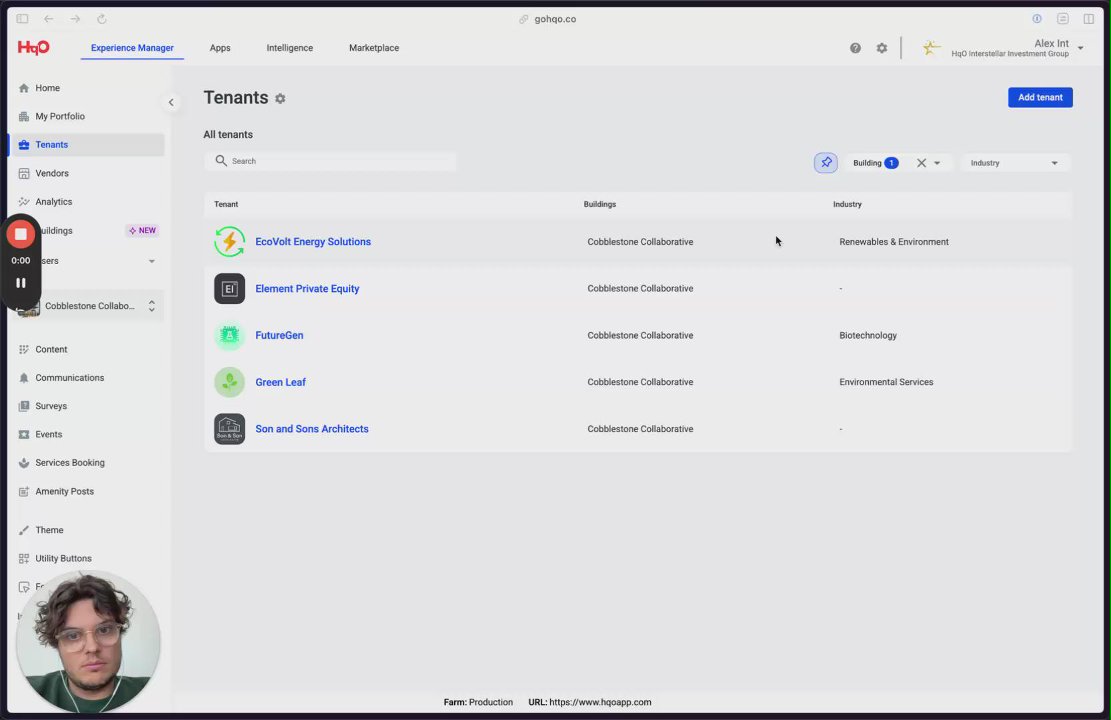Open the FutureGen tenant link
This screenshot has height=720, width=1111.
[x=279, y=335]
